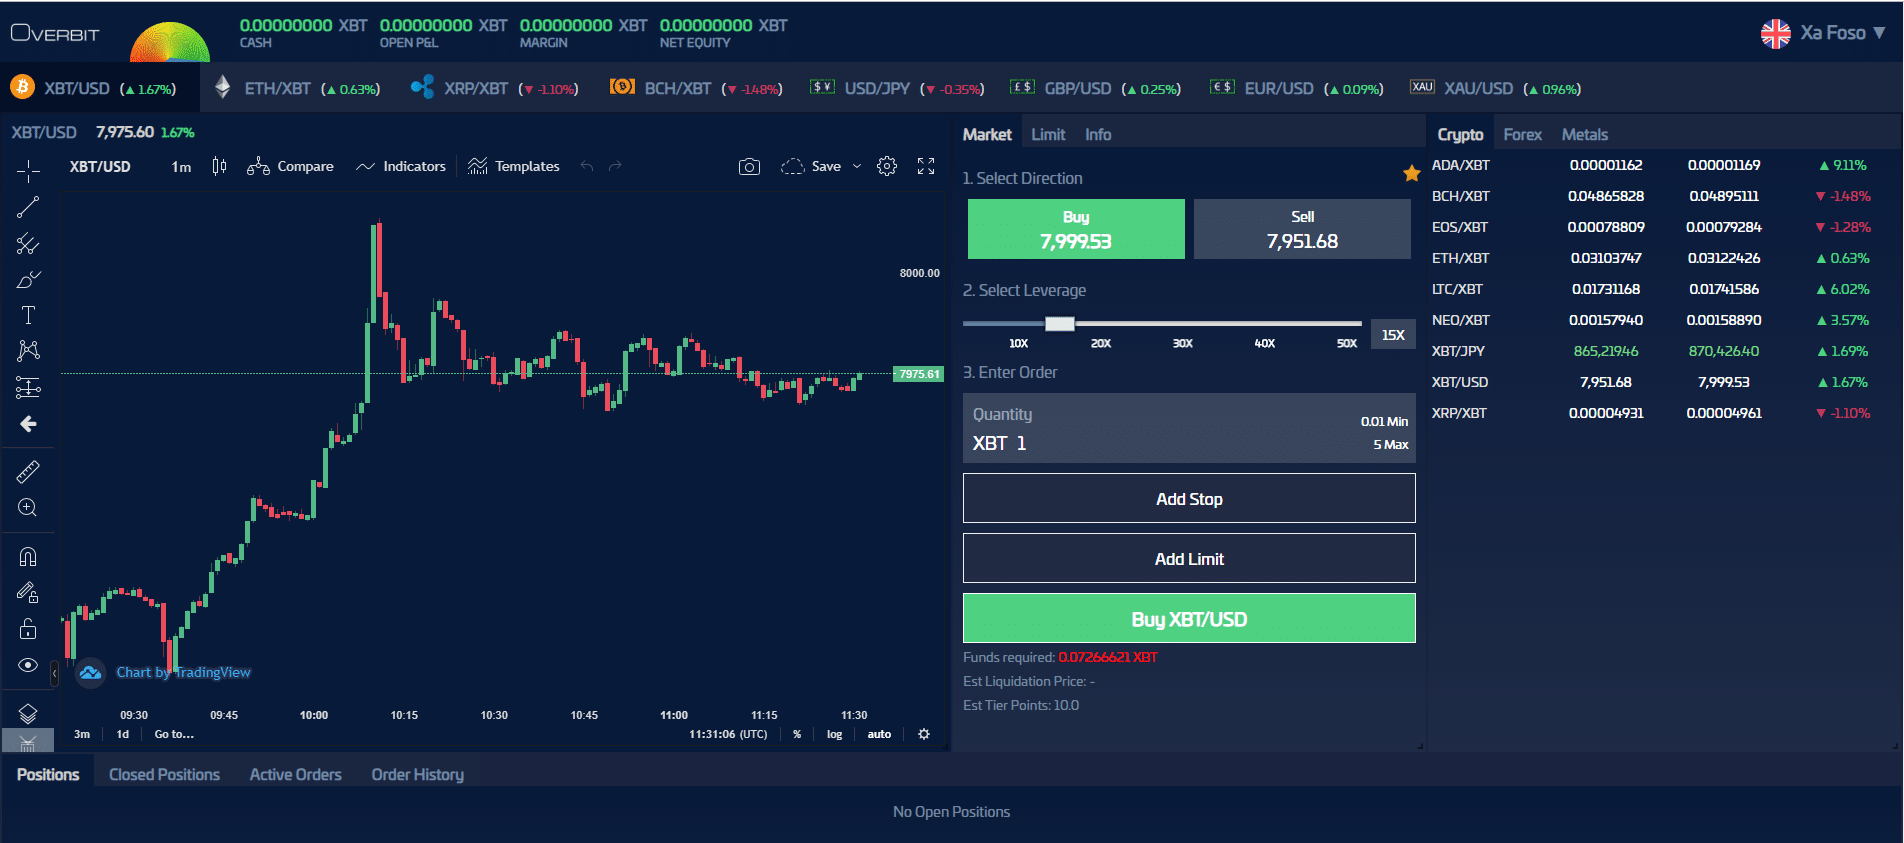Expand the Save dropdown arrow
1904x843 pixels.
tap(857, 166)
